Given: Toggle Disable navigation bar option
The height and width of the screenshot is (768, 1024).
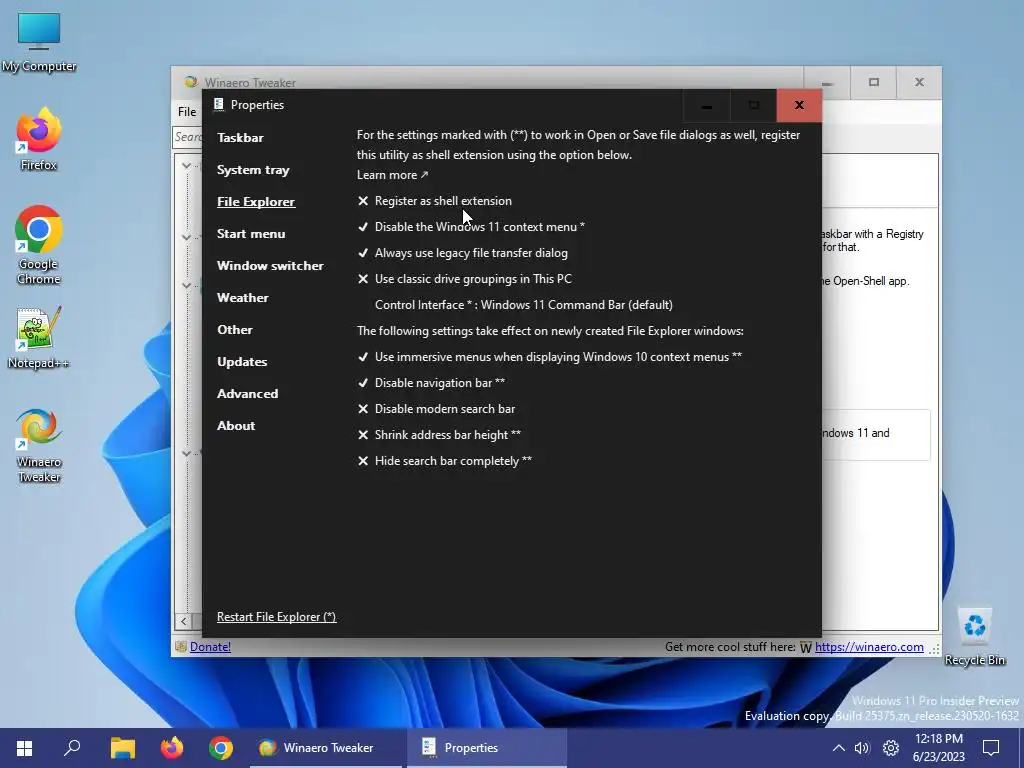Looking at the screenshot, I should [431, 383].
